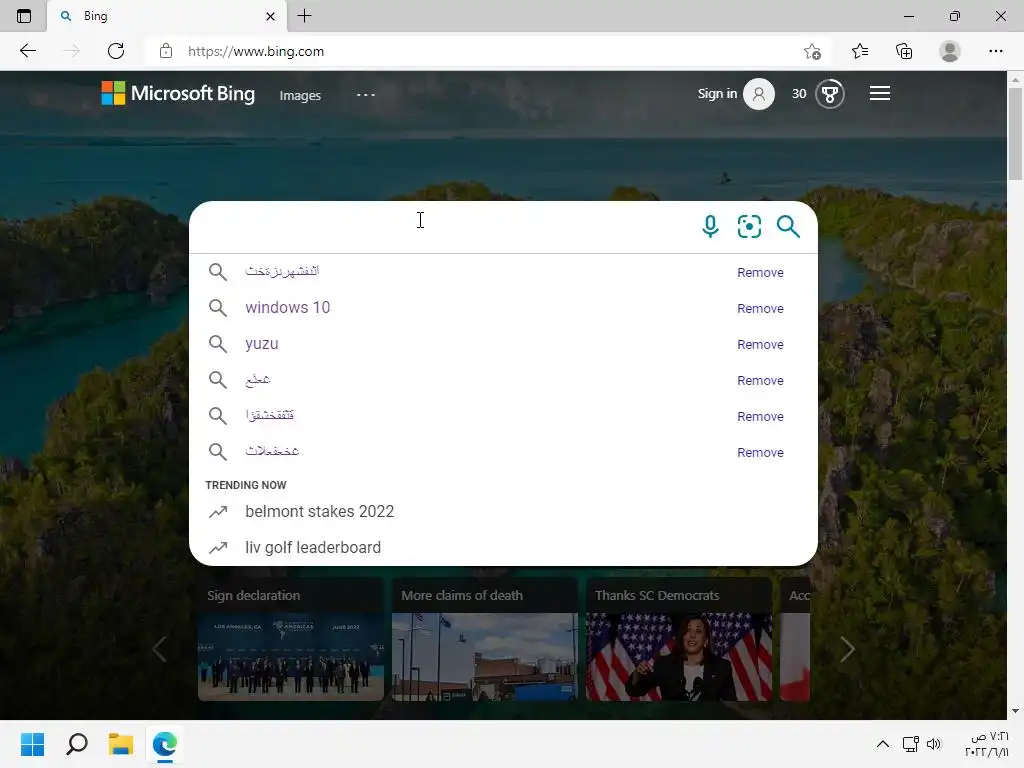Open the Images link in Bing header
Image resolution: width=1024 pixels, height=768 pixels.
(x=300, y=95)
